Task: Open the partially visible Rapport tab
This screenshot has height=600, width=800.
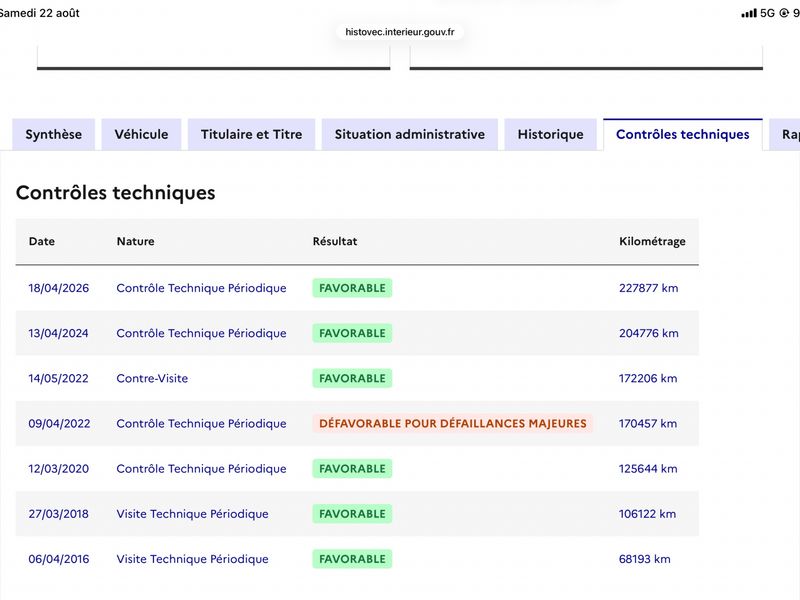Action: click(786, 134)
